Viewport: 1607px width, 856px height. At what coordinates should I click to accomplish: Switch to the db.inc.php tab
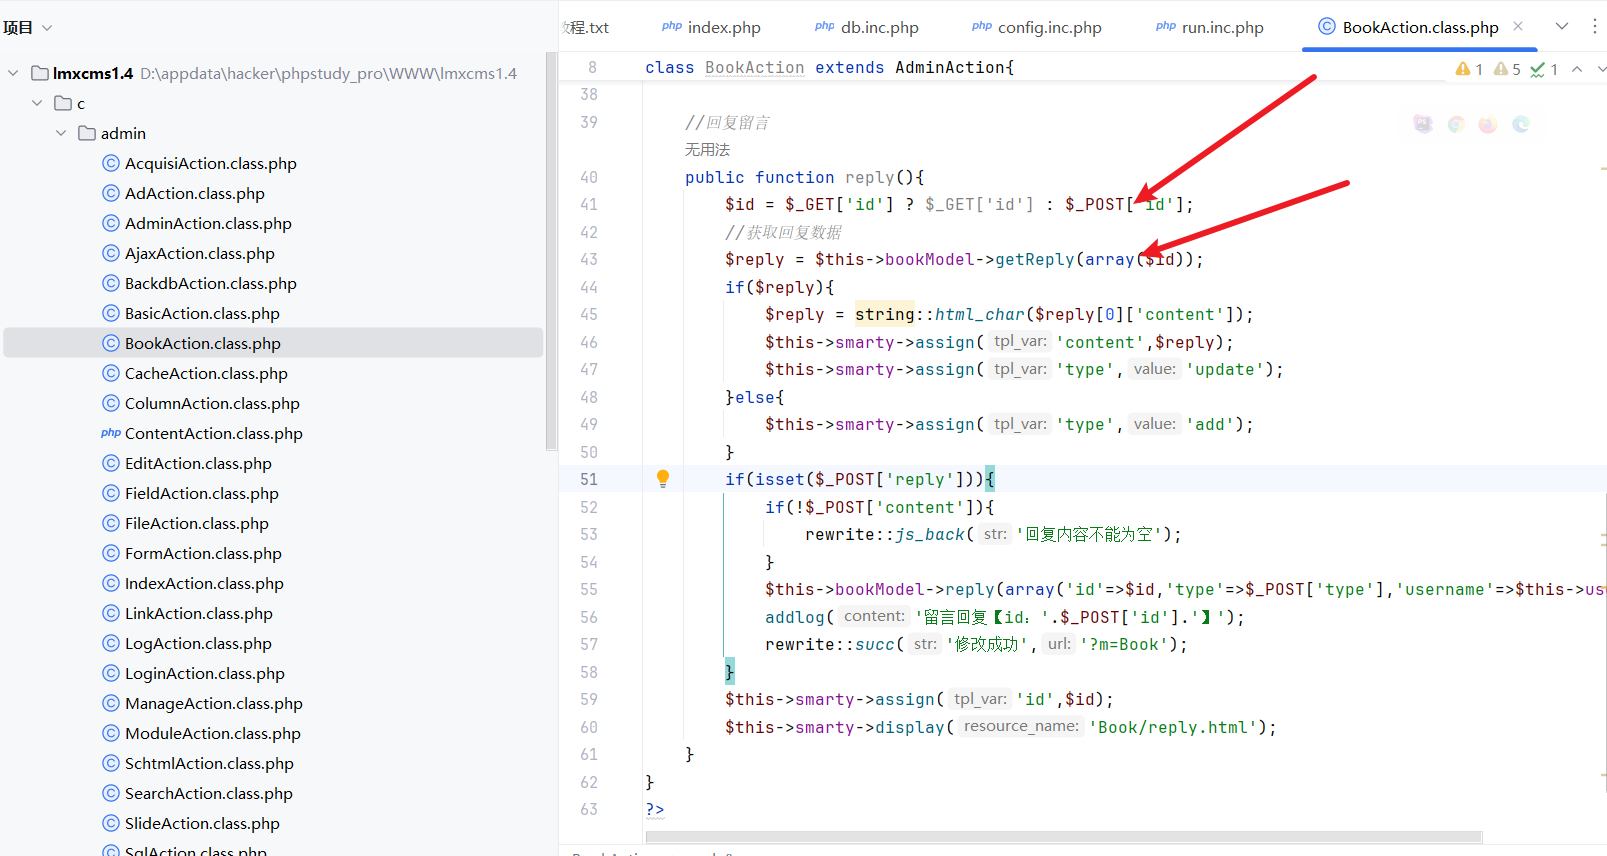coord(878,27)
